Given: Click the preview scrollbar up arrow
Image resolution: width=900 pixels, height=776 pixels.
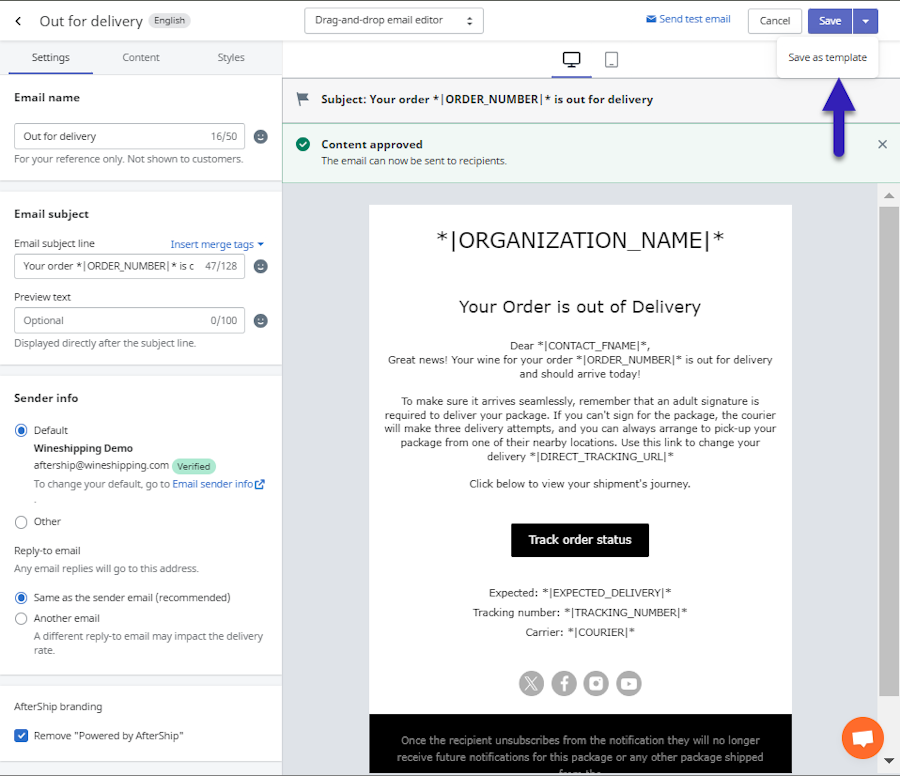Looking at the screenshot, I should pos(889,196).
